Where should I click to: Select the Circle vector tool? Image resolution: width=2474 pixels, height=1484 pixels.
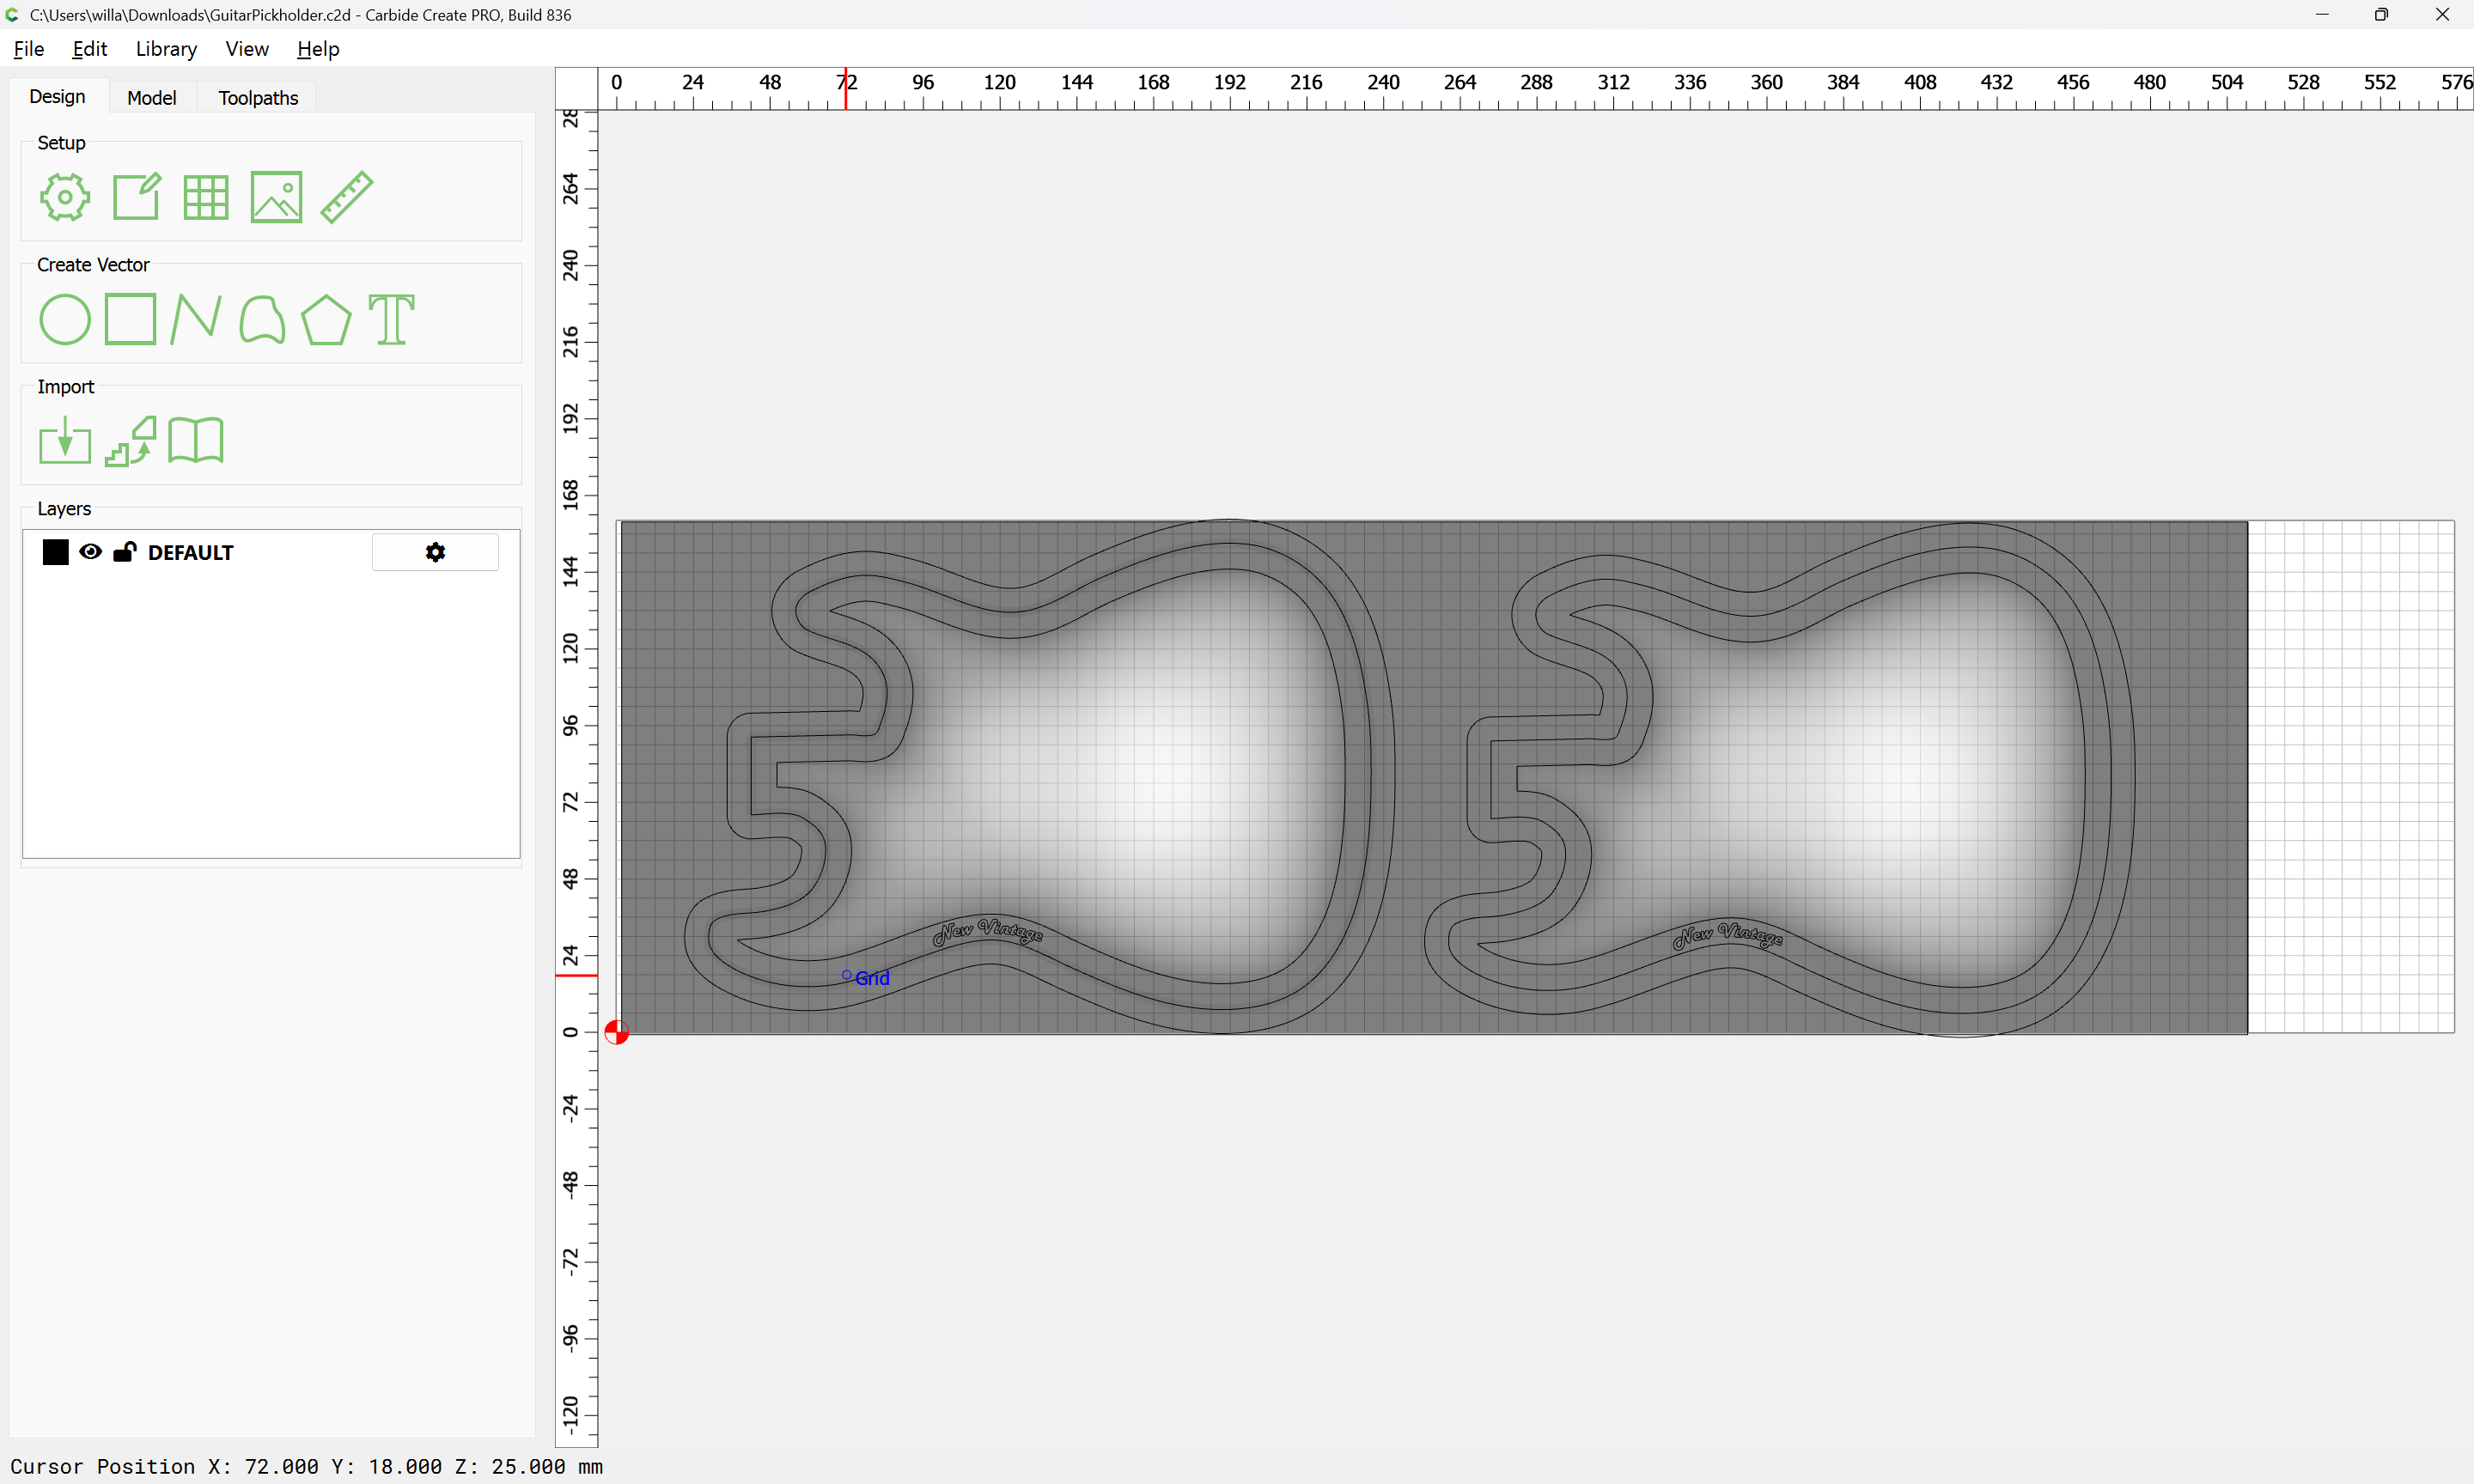coord(65,320)
